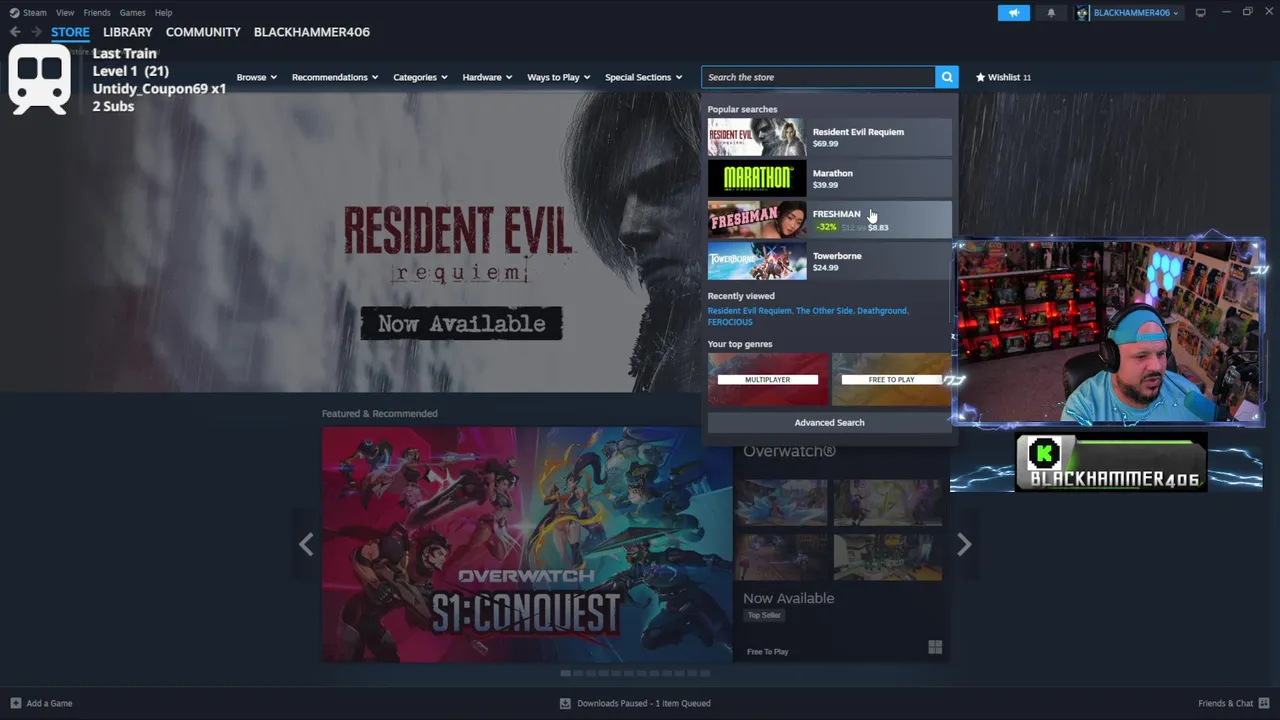Open the Hardware dropdown
The width and height of the screenshot is (1280, 720).
coord(487,77)
